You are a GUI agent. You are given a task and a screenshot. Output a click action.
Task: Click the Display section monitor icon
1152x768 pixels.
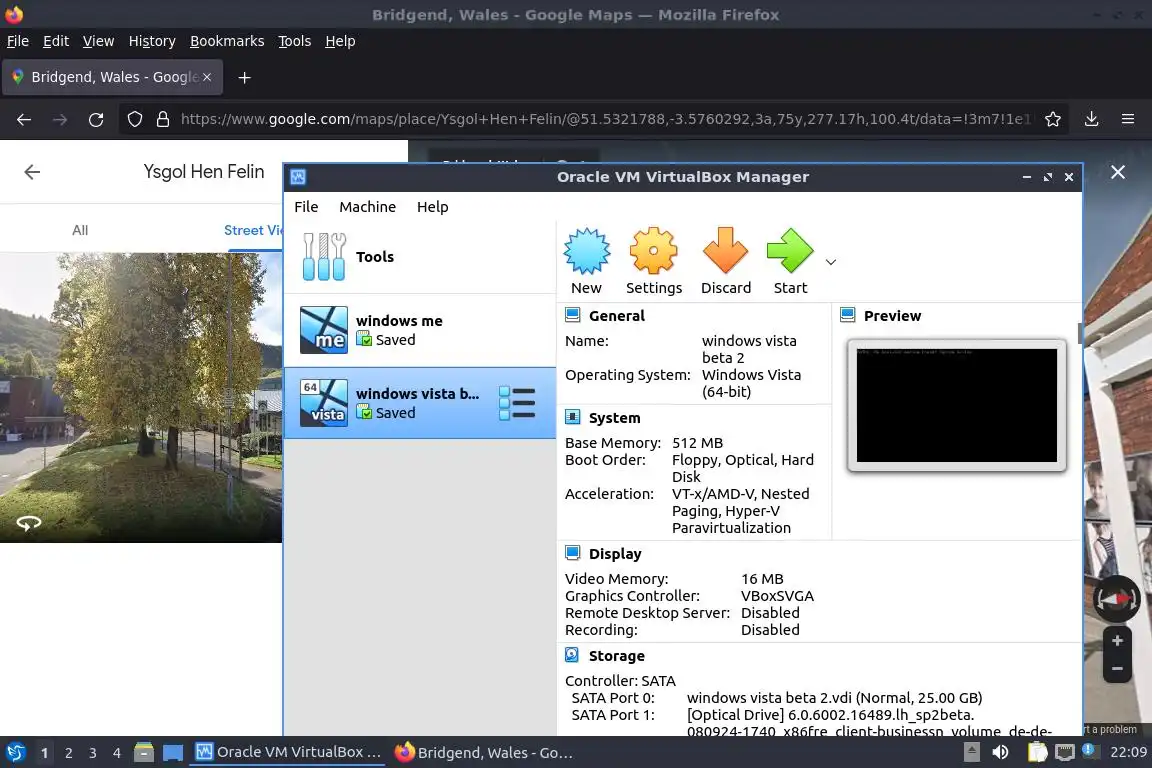pyautogui.click(x=572, y=553)
